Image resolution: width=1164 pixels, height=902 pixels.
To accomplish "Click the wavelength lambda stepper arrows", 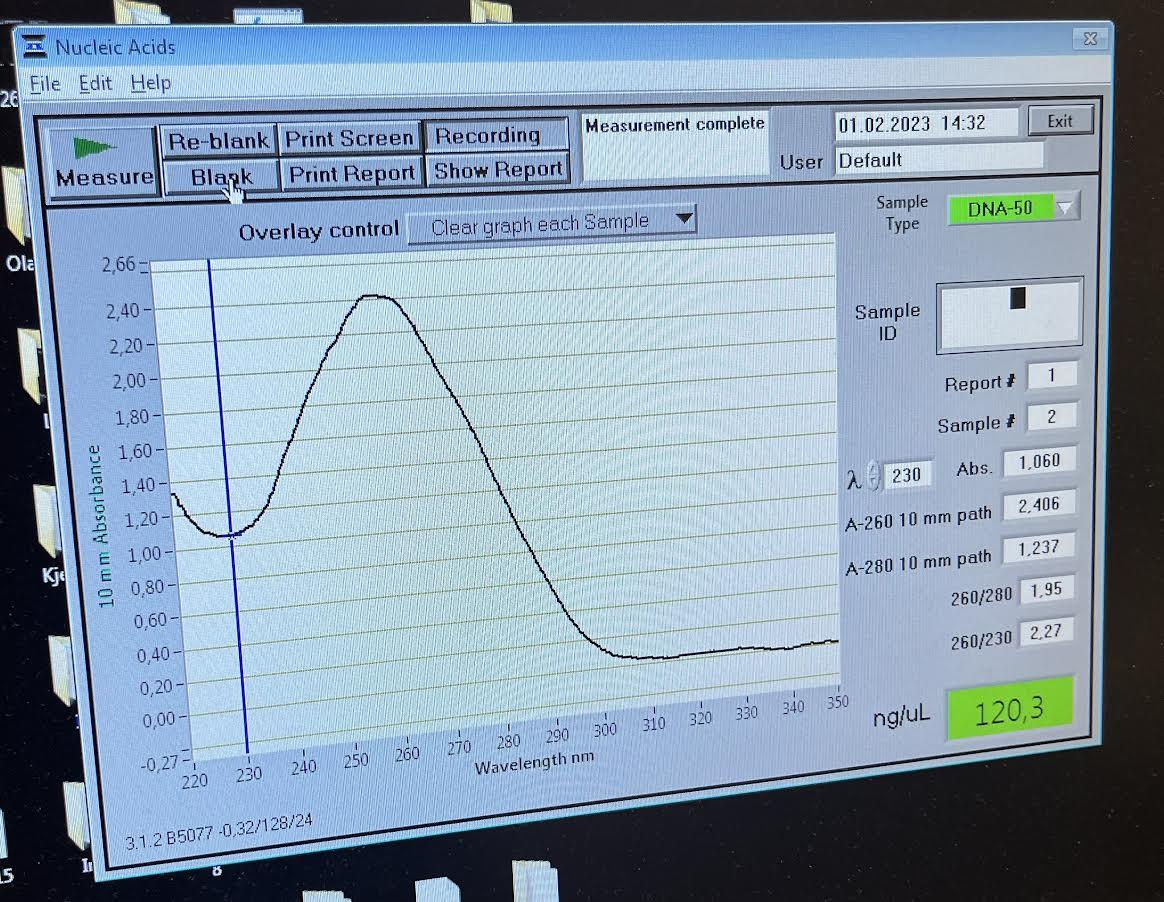I will pos(872,477).
